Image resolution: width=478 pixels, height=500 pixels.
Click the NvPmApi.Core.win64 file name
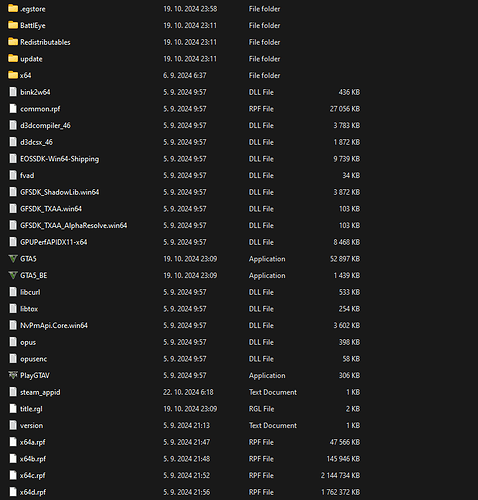click(x=54, y=326)
